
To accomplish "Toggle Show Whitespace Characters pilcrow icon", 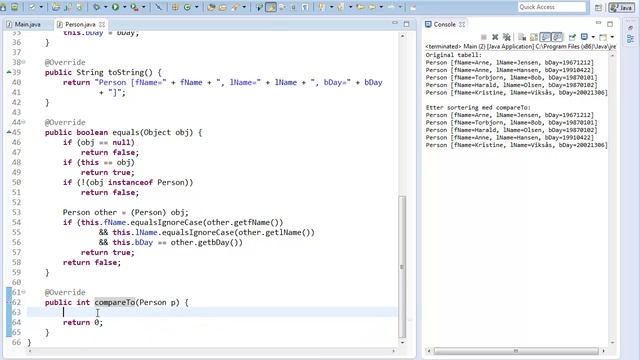I will [x=304, y=7].
